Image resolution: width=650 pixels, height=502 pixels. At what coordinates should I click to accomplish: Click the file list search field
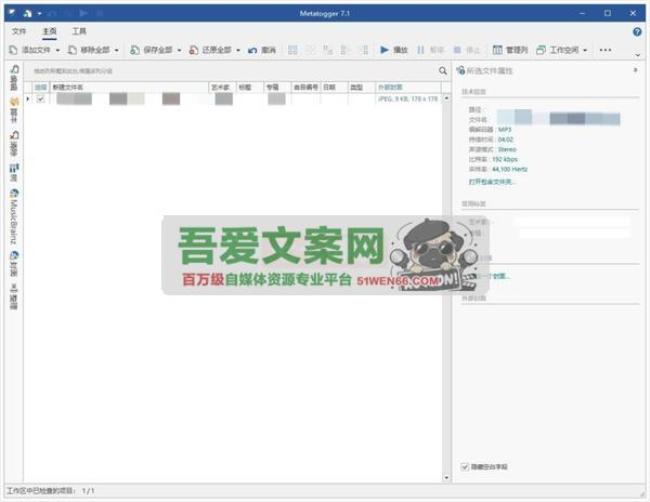[x=232, y=71]
